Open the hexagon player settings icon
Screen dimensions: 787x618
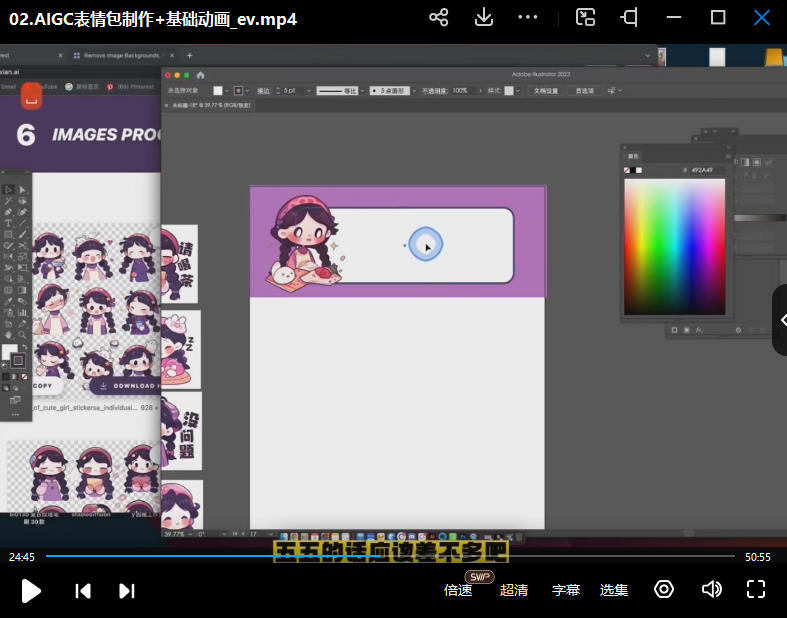click(664, 589)
